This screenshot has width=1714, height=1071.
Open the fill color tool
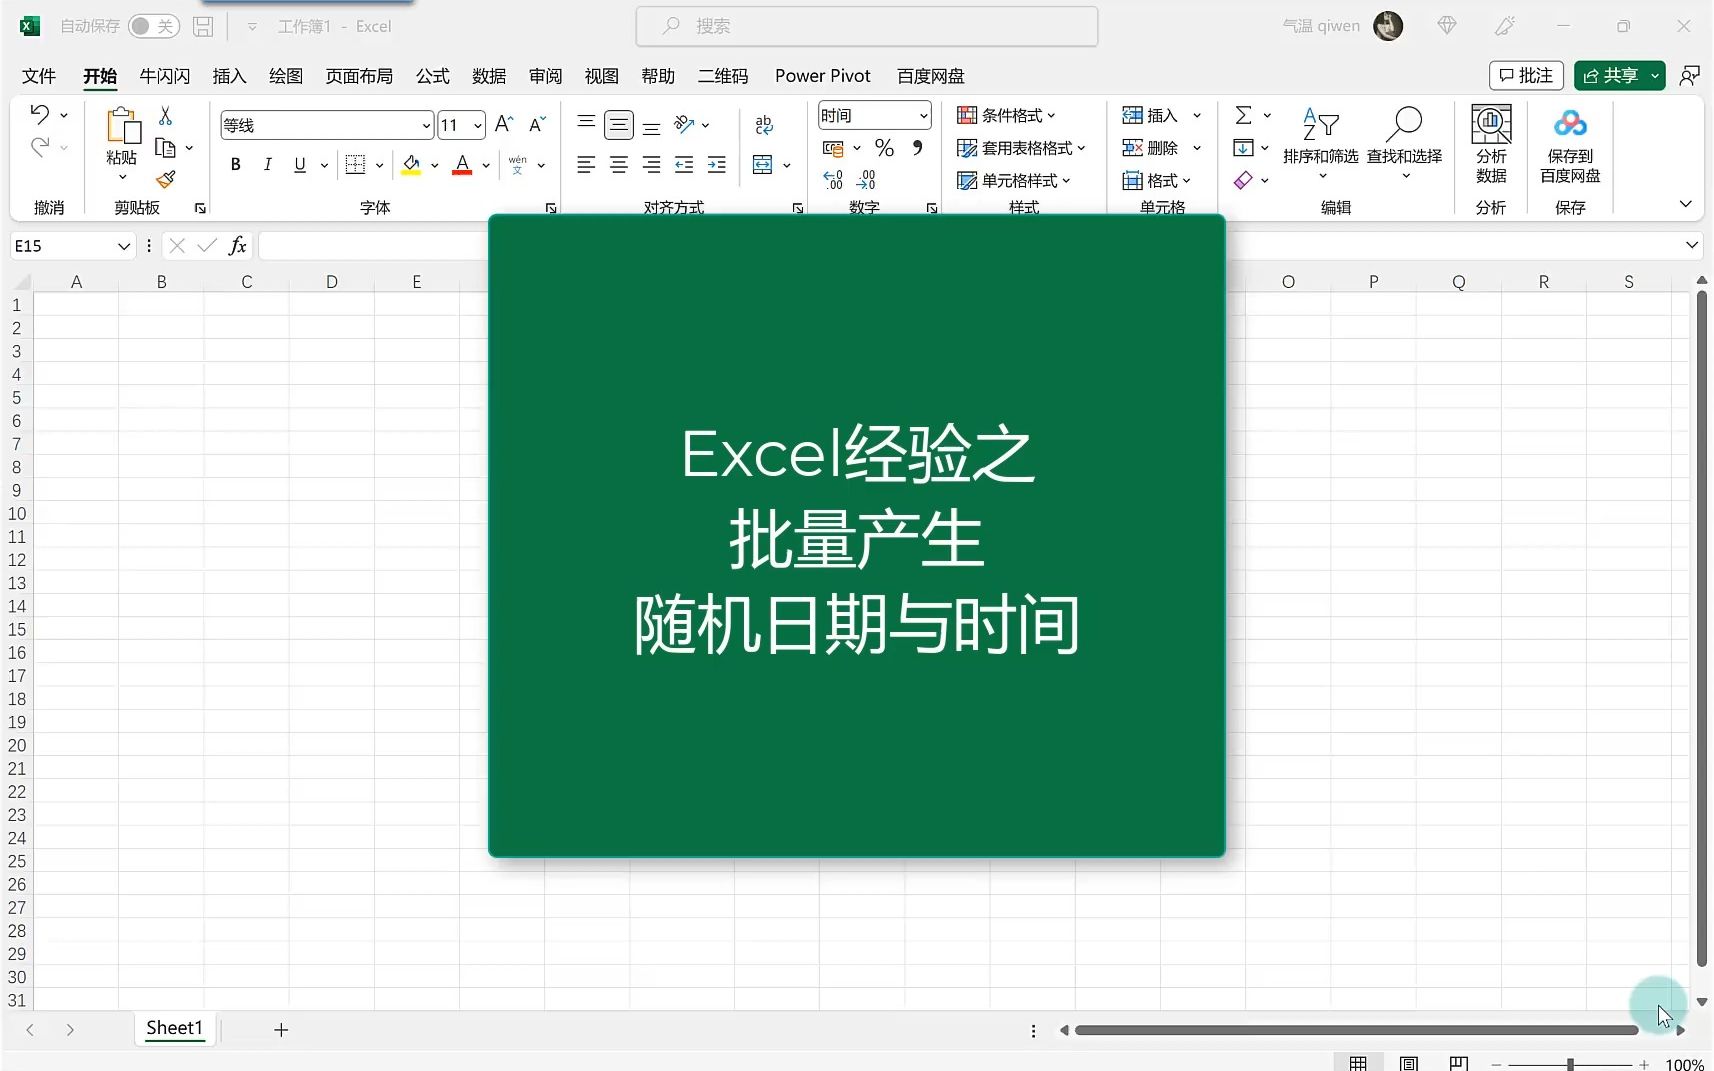[411, 164]
